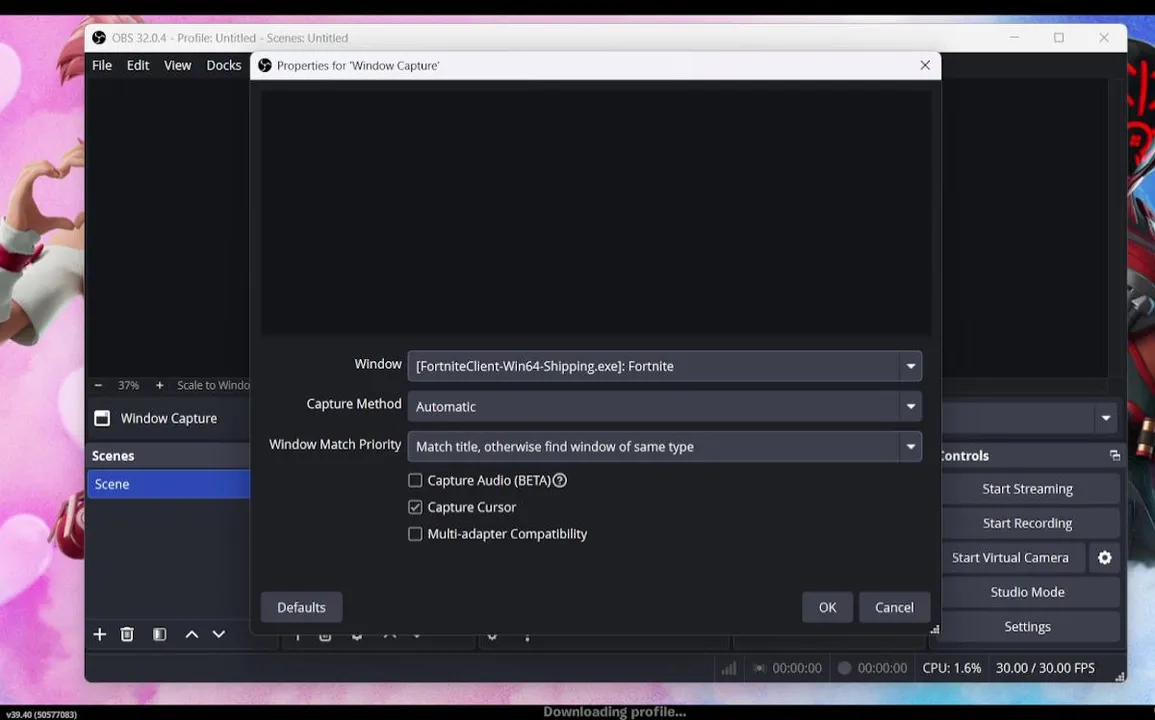Click the streaming timer 00:00:00
This screenshot has width=1155, height=720.
[797, 668]
